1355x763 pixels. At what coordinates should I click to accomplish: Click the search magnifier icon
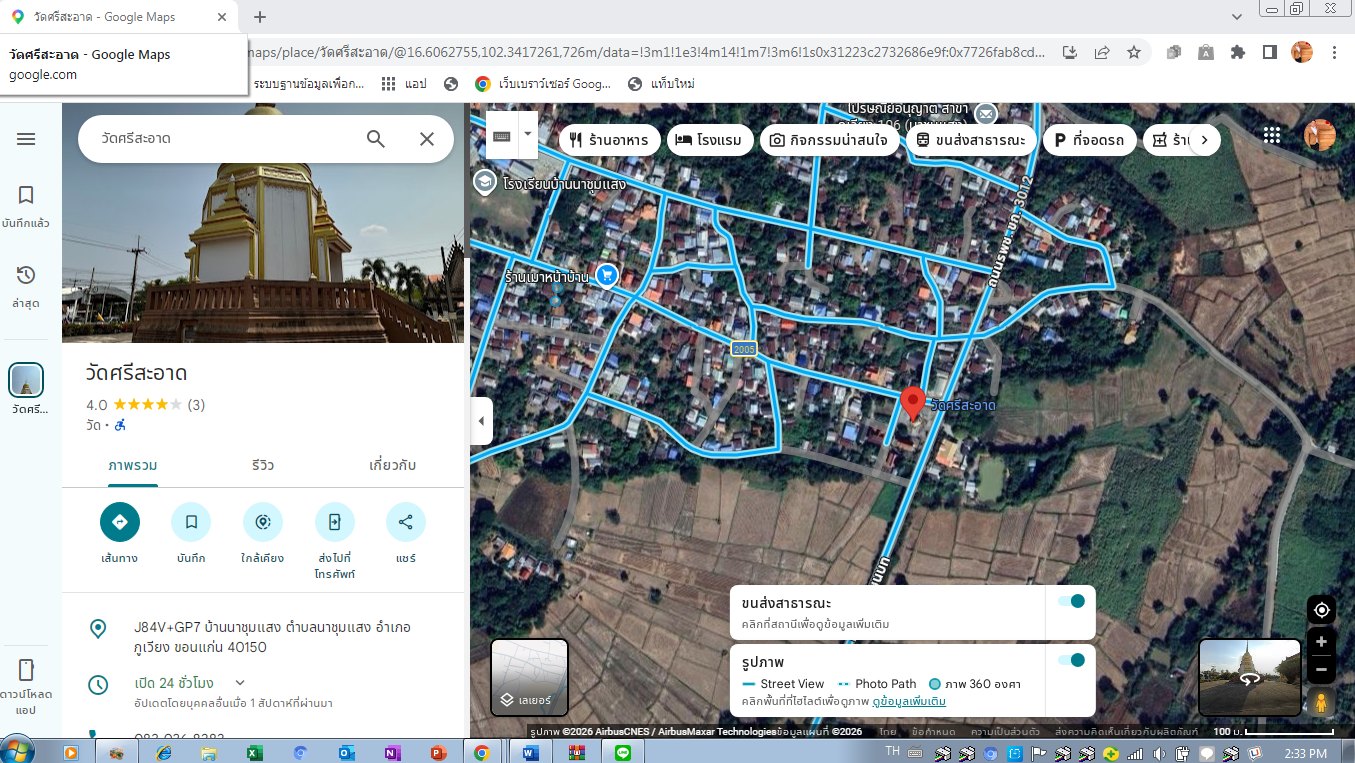pyautogui.click(x=376, y=139)
